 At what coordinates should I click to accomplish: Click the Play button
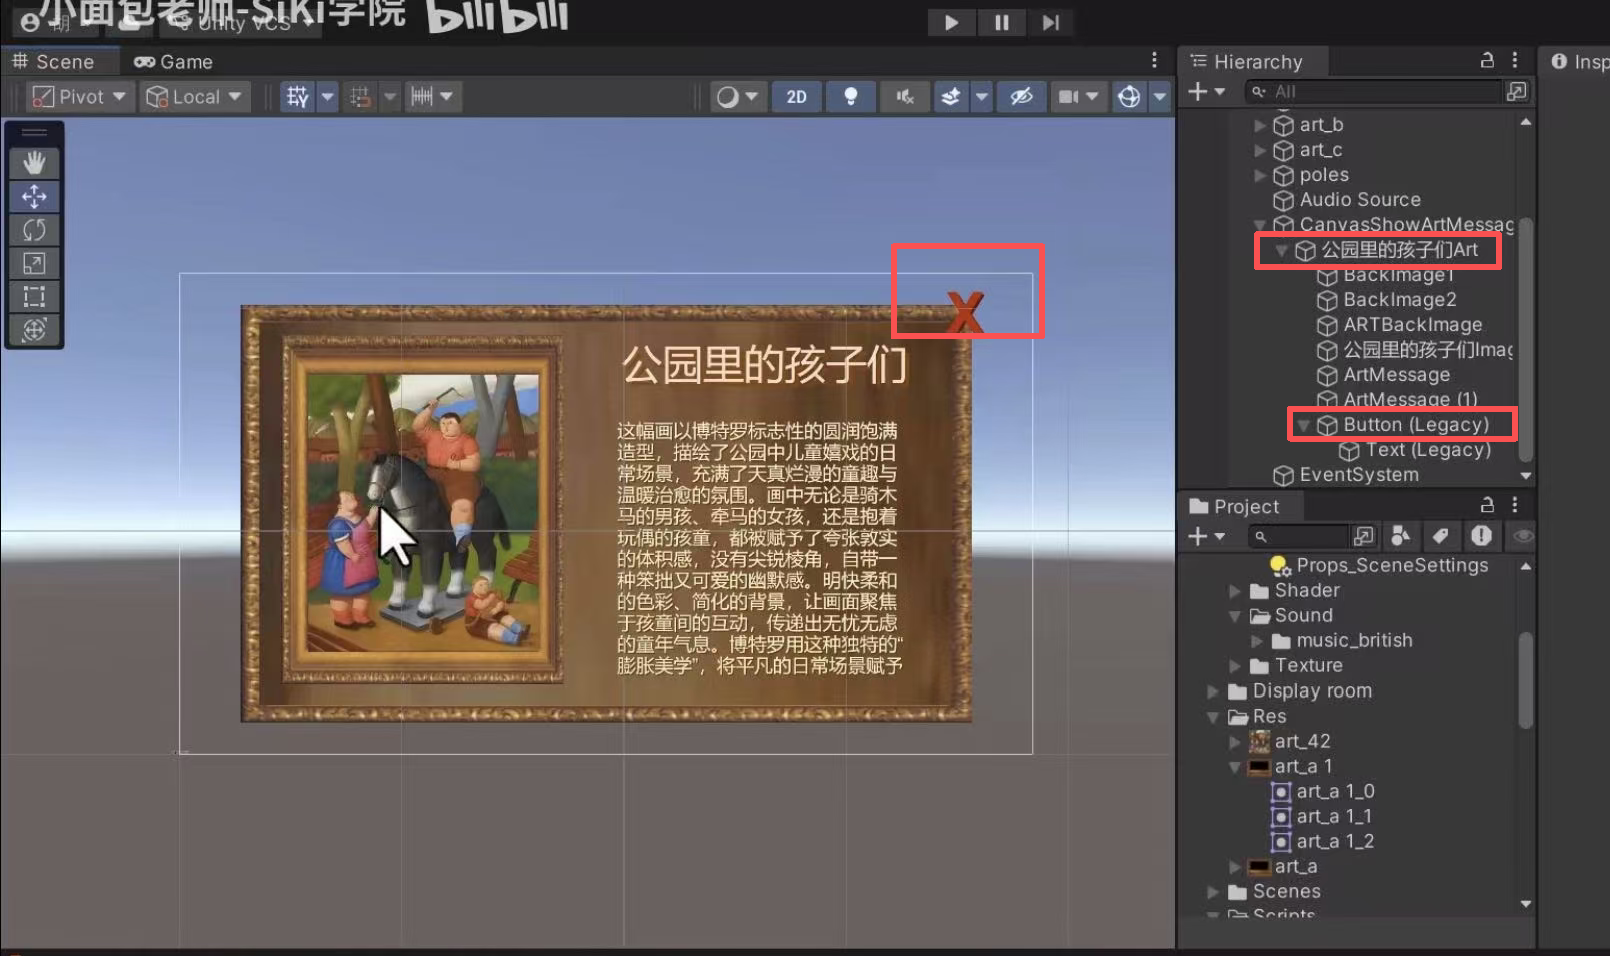click(950, 22)
